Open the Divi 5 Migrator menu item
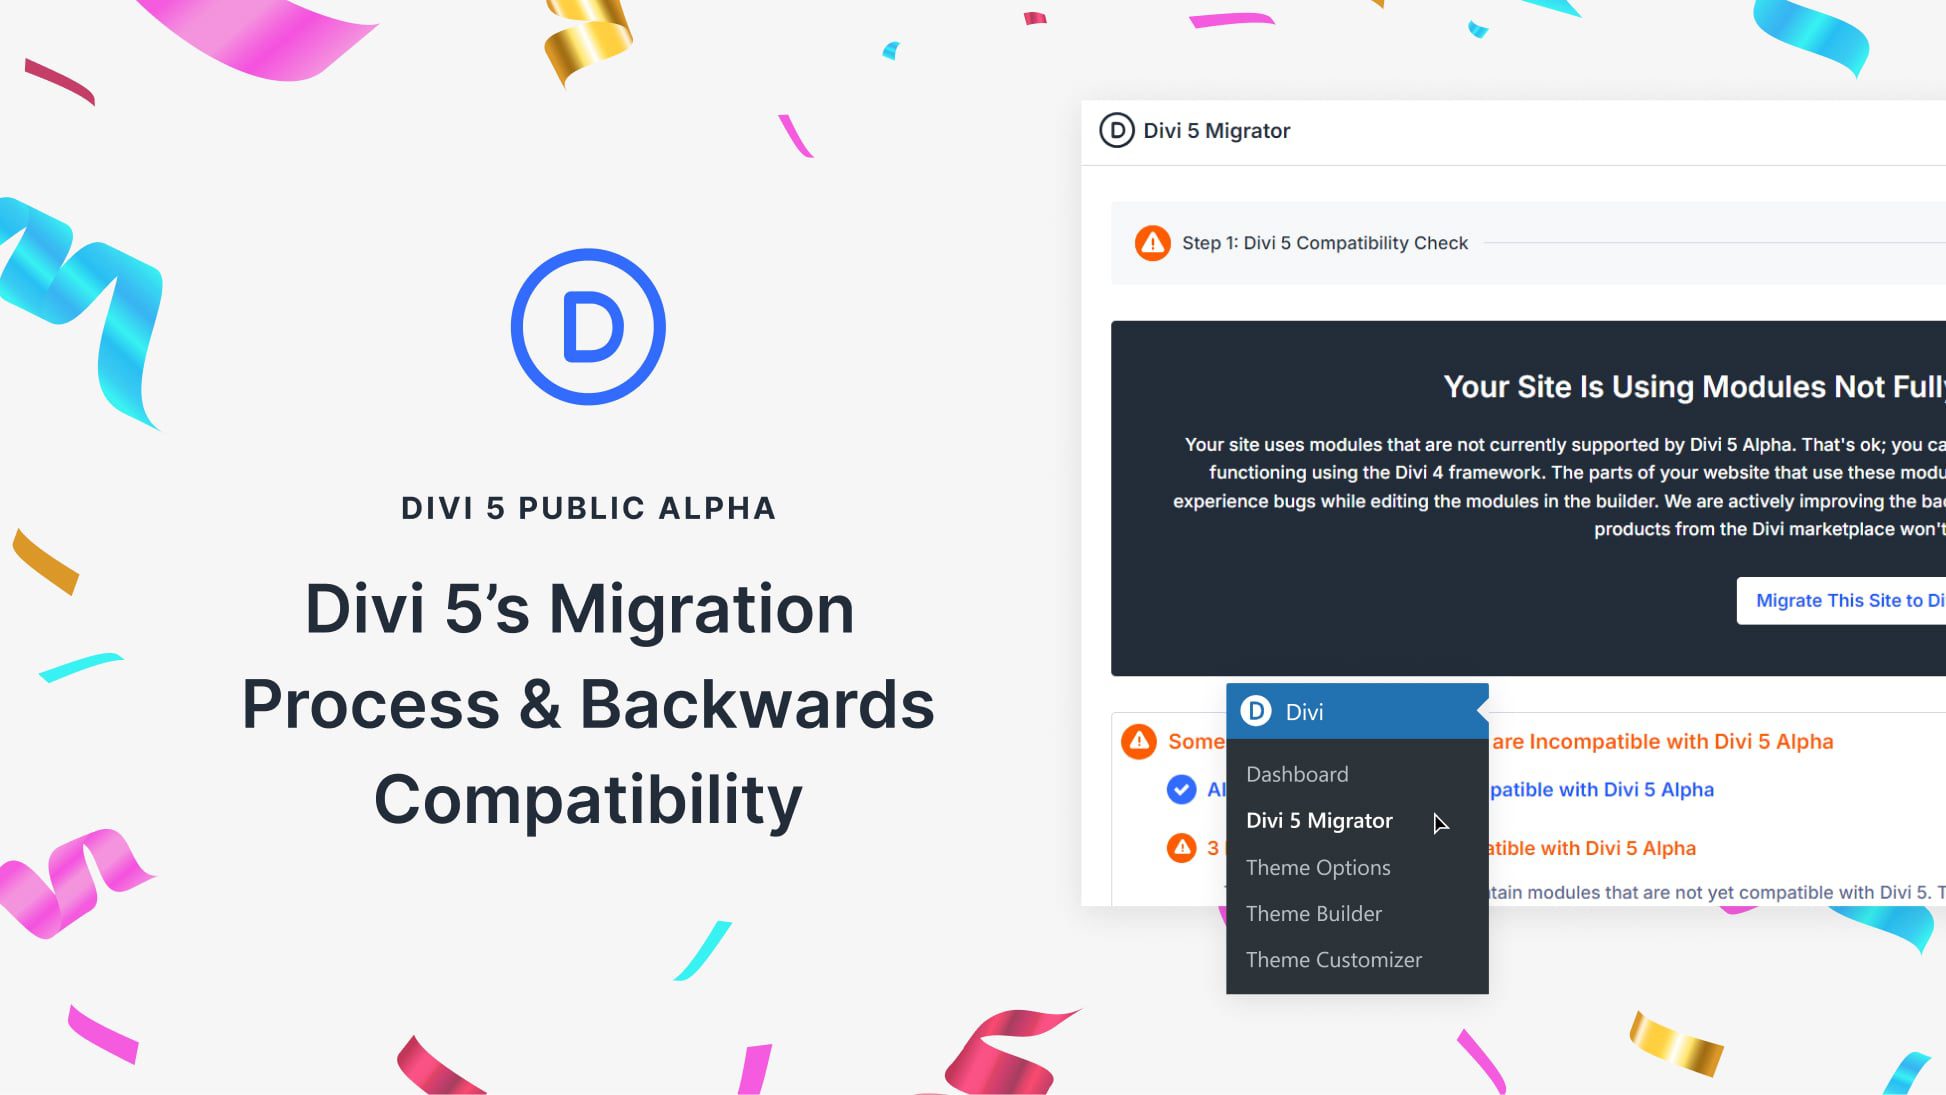The width and height of the screenshot is (1946, 1095). 1319,820
